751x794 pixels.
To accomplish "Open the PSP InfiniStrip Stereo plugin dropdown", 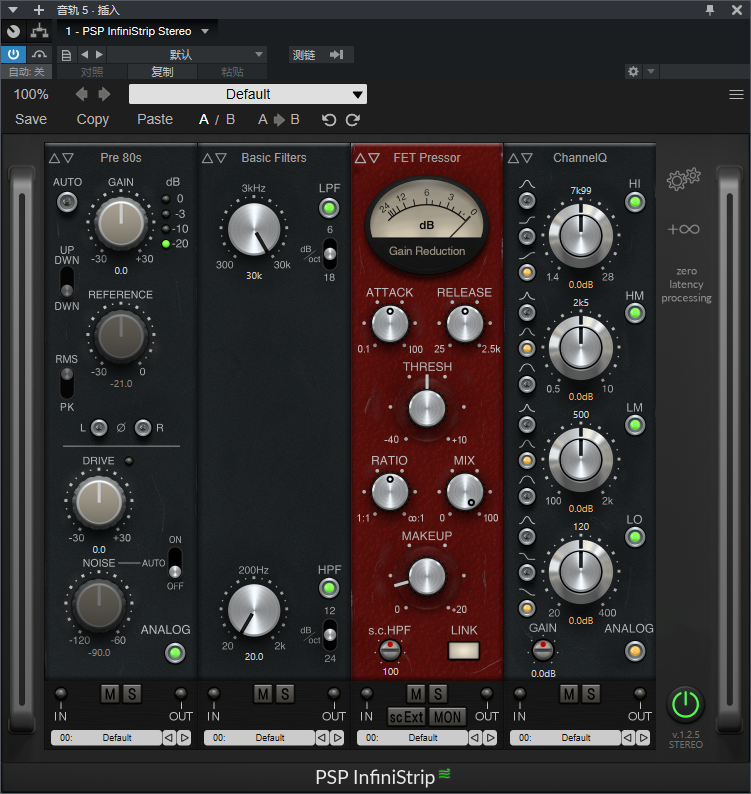I will pyautogui.click(x=137, y=31).
